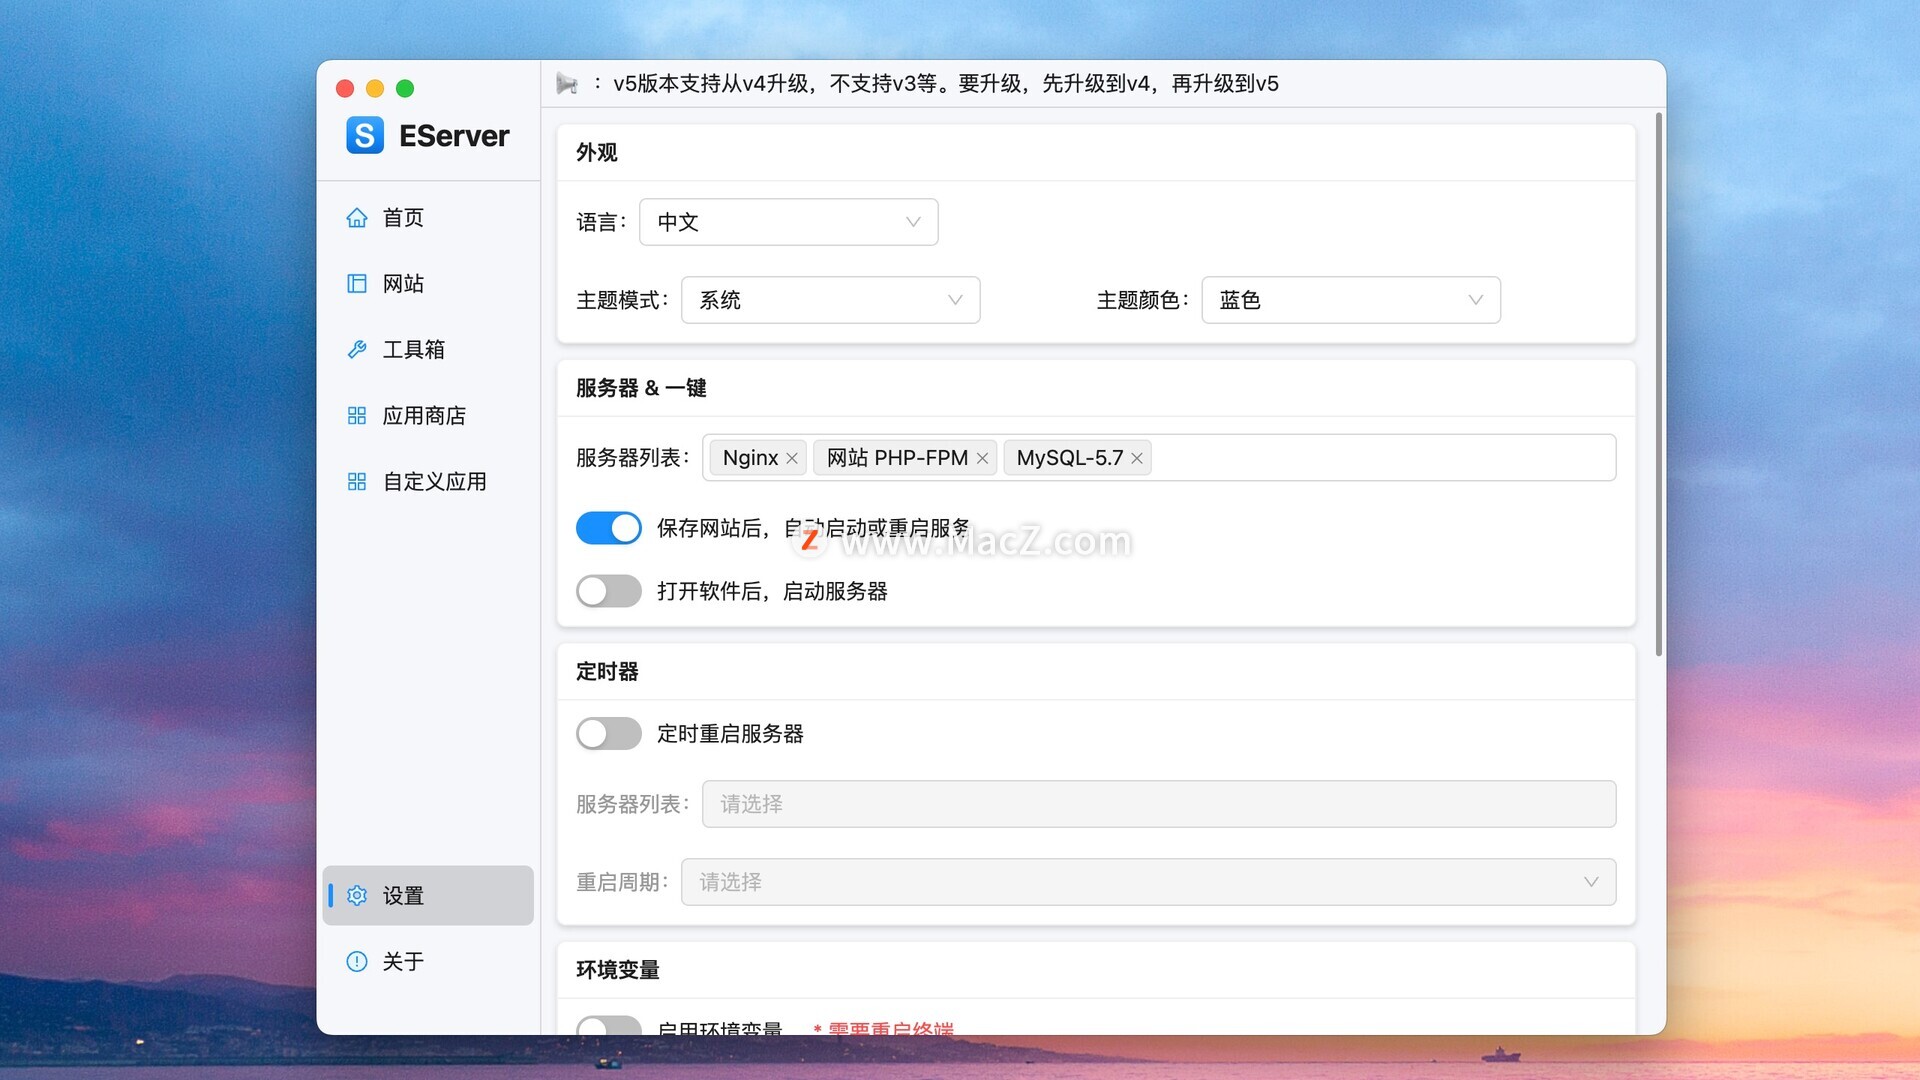Remove MySQL-5.7 tag from server list

point(1137,458)
